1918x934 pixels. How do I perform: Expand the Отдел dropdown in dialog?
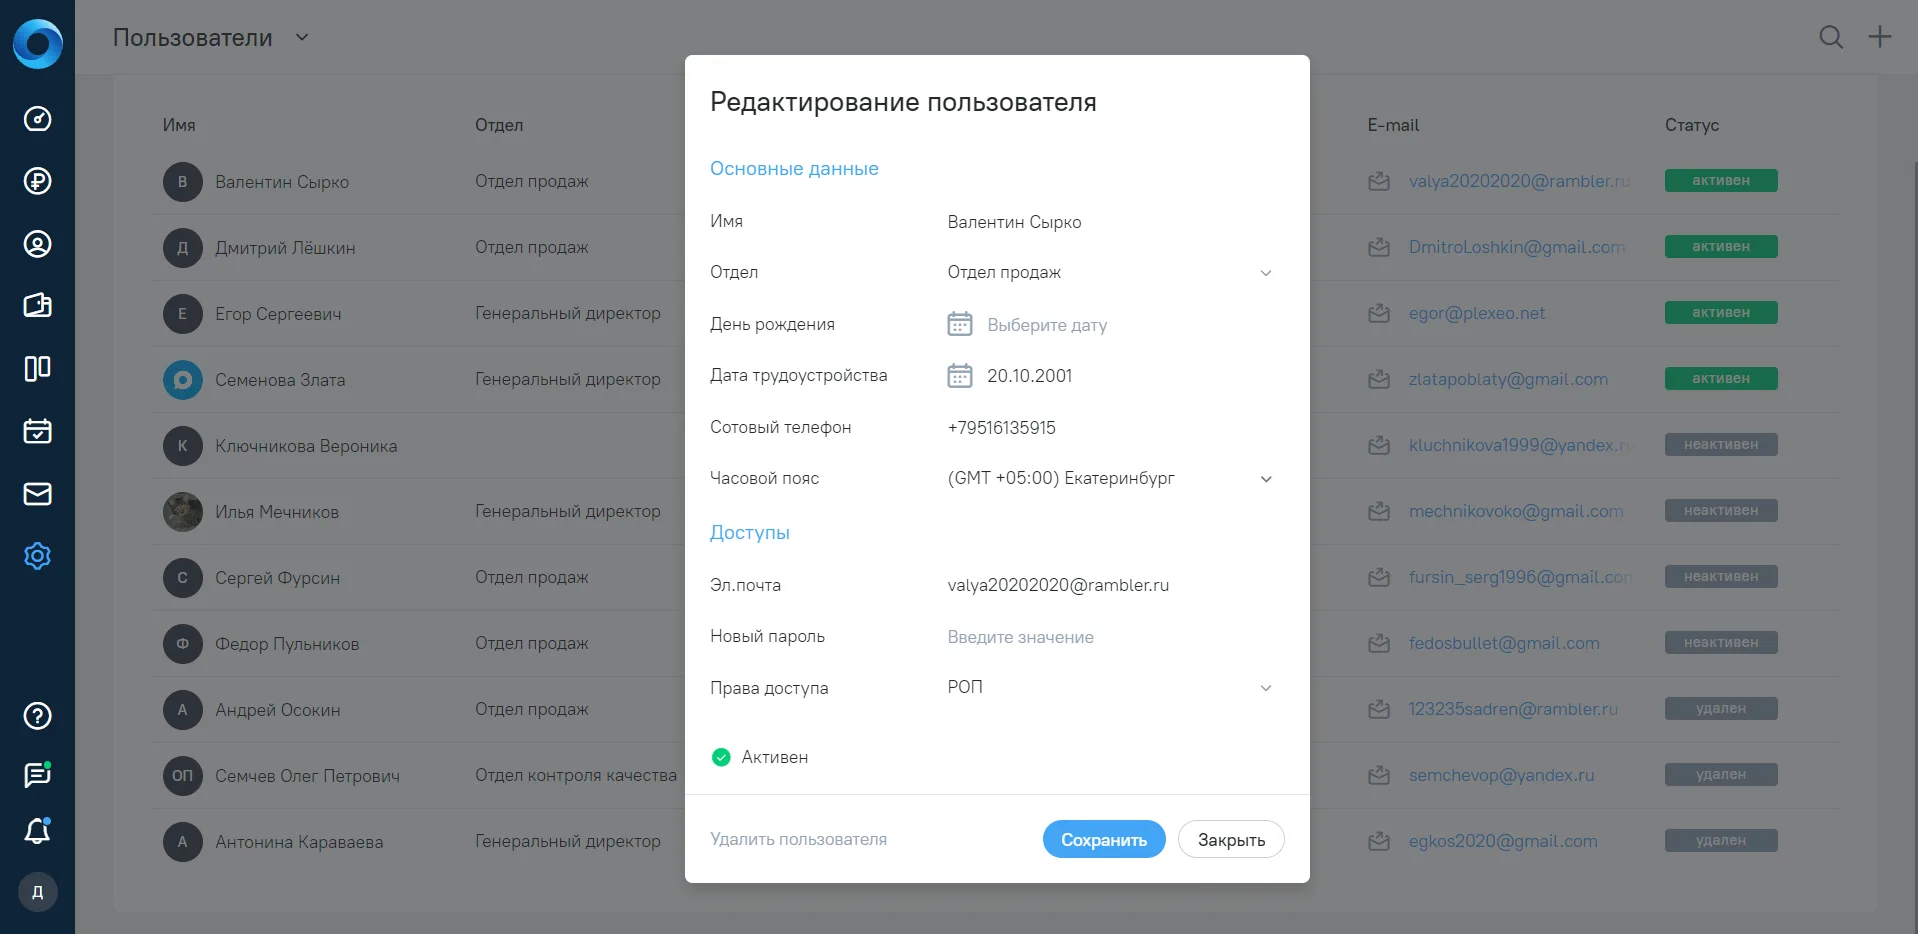click(x=1110, y=272)
